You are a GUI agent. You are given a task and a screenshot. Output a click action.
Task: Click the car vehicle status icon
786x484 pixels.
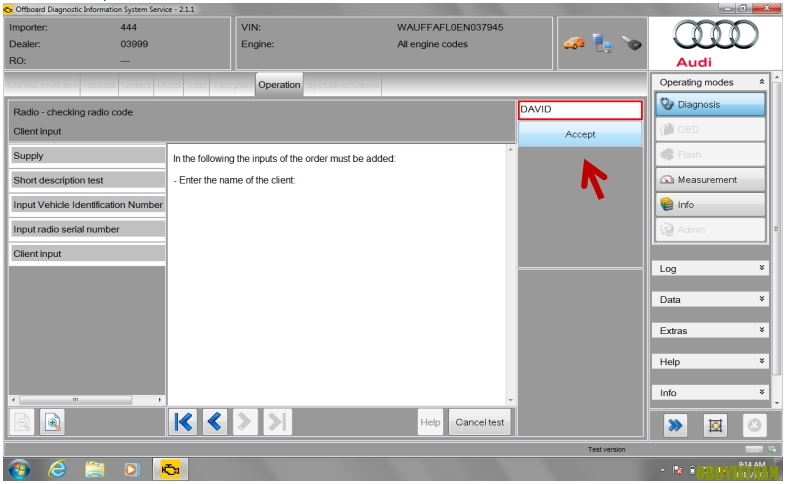[574, 43]
